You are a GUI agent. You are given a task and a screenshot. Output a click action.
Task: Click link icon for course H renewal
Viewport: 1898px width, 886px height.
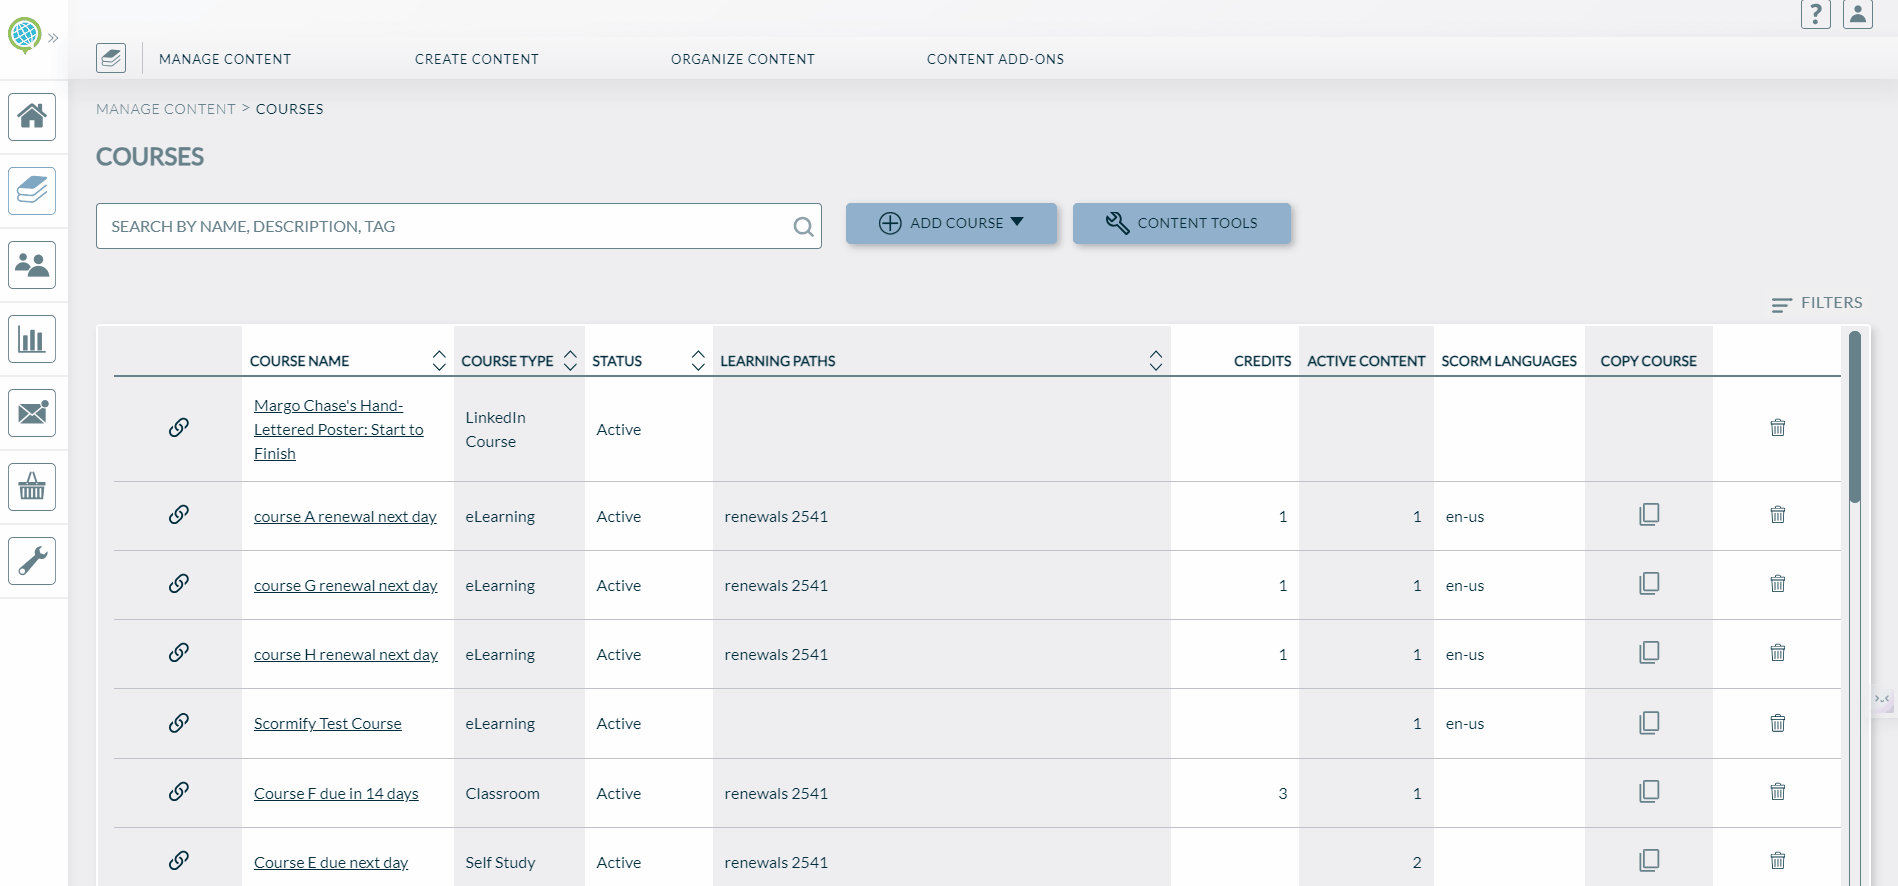coord(179,653)
